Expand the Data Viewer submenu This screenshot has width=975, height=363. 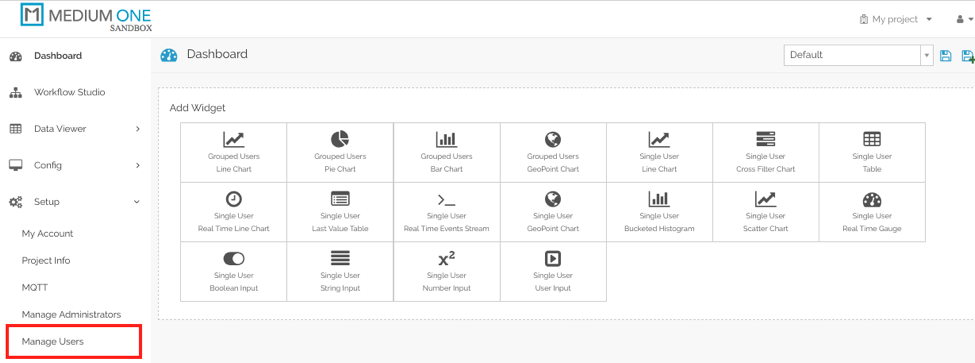[x=75, y=129]
